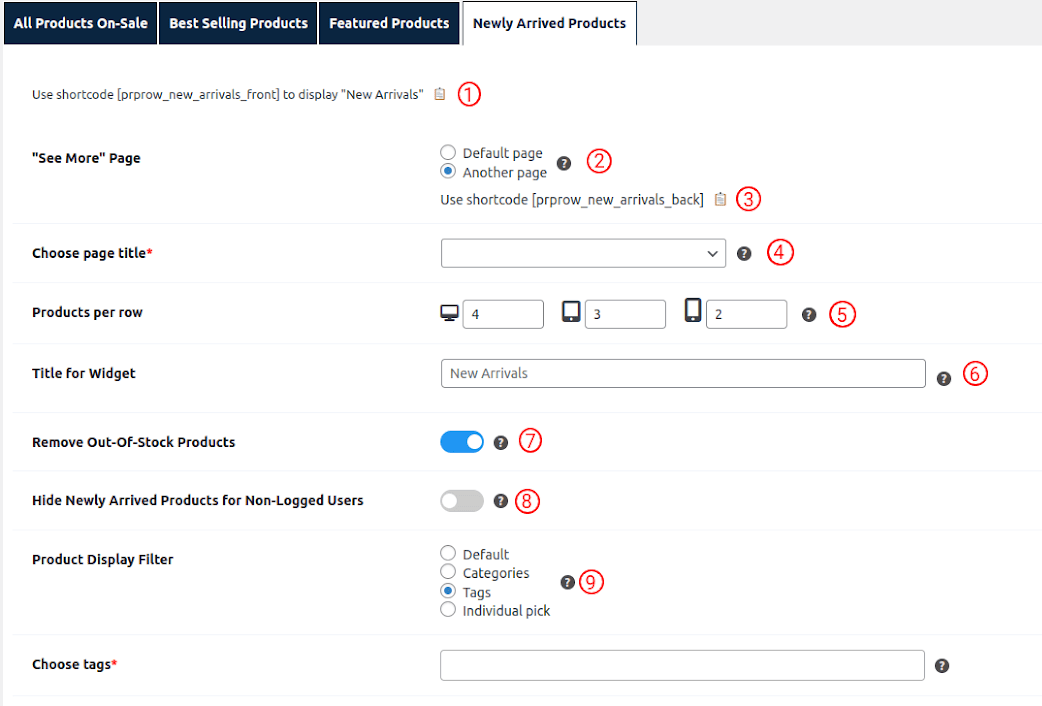Viewport: 1042px width, 706px height.
Task: Open help tooltip for Products per row
Action: [809, 314]
